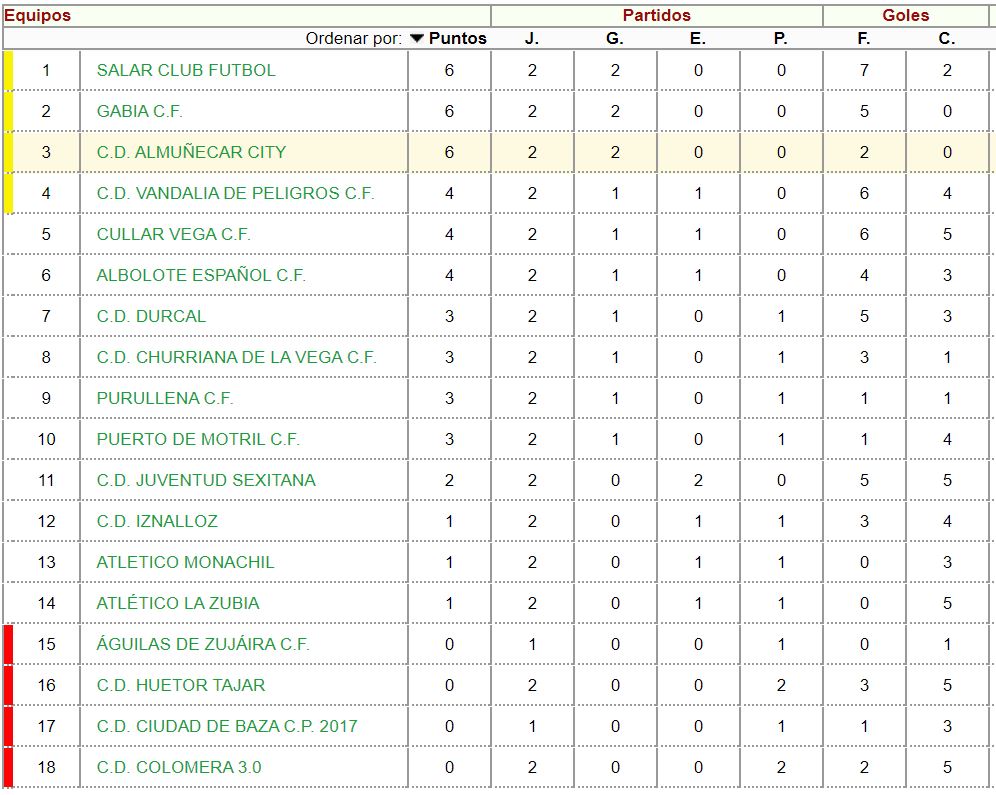The height and width of the screenshot is (795, 996).
Task: Sort by E. draws column header
Action: (x=698, y=39)
